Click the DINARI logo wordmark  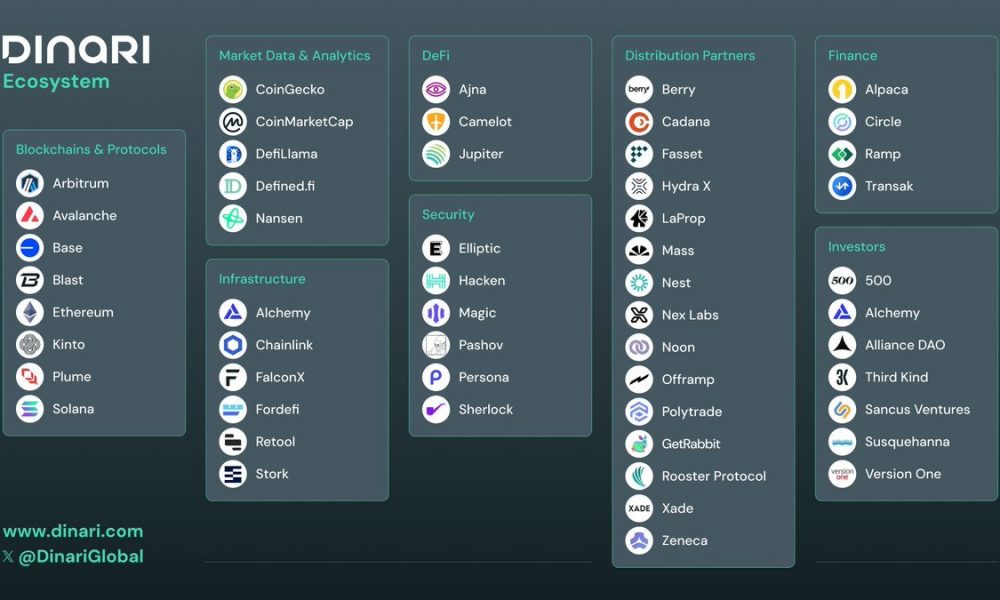point(75,49)
